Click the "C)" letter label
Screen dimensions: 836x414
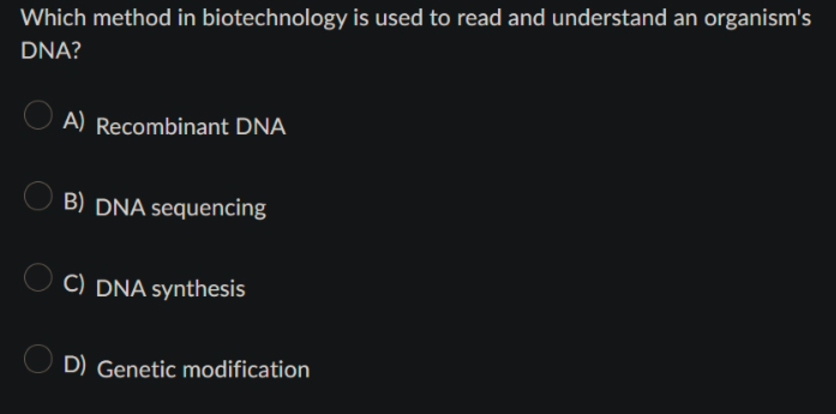coord(74,284)
